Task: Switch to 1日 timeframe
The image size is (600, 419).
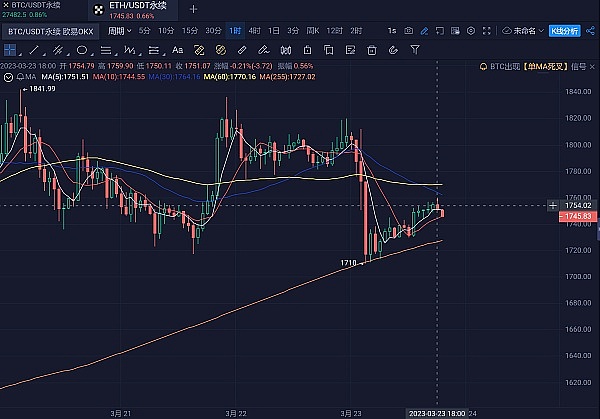Action: tap(274, 31)
